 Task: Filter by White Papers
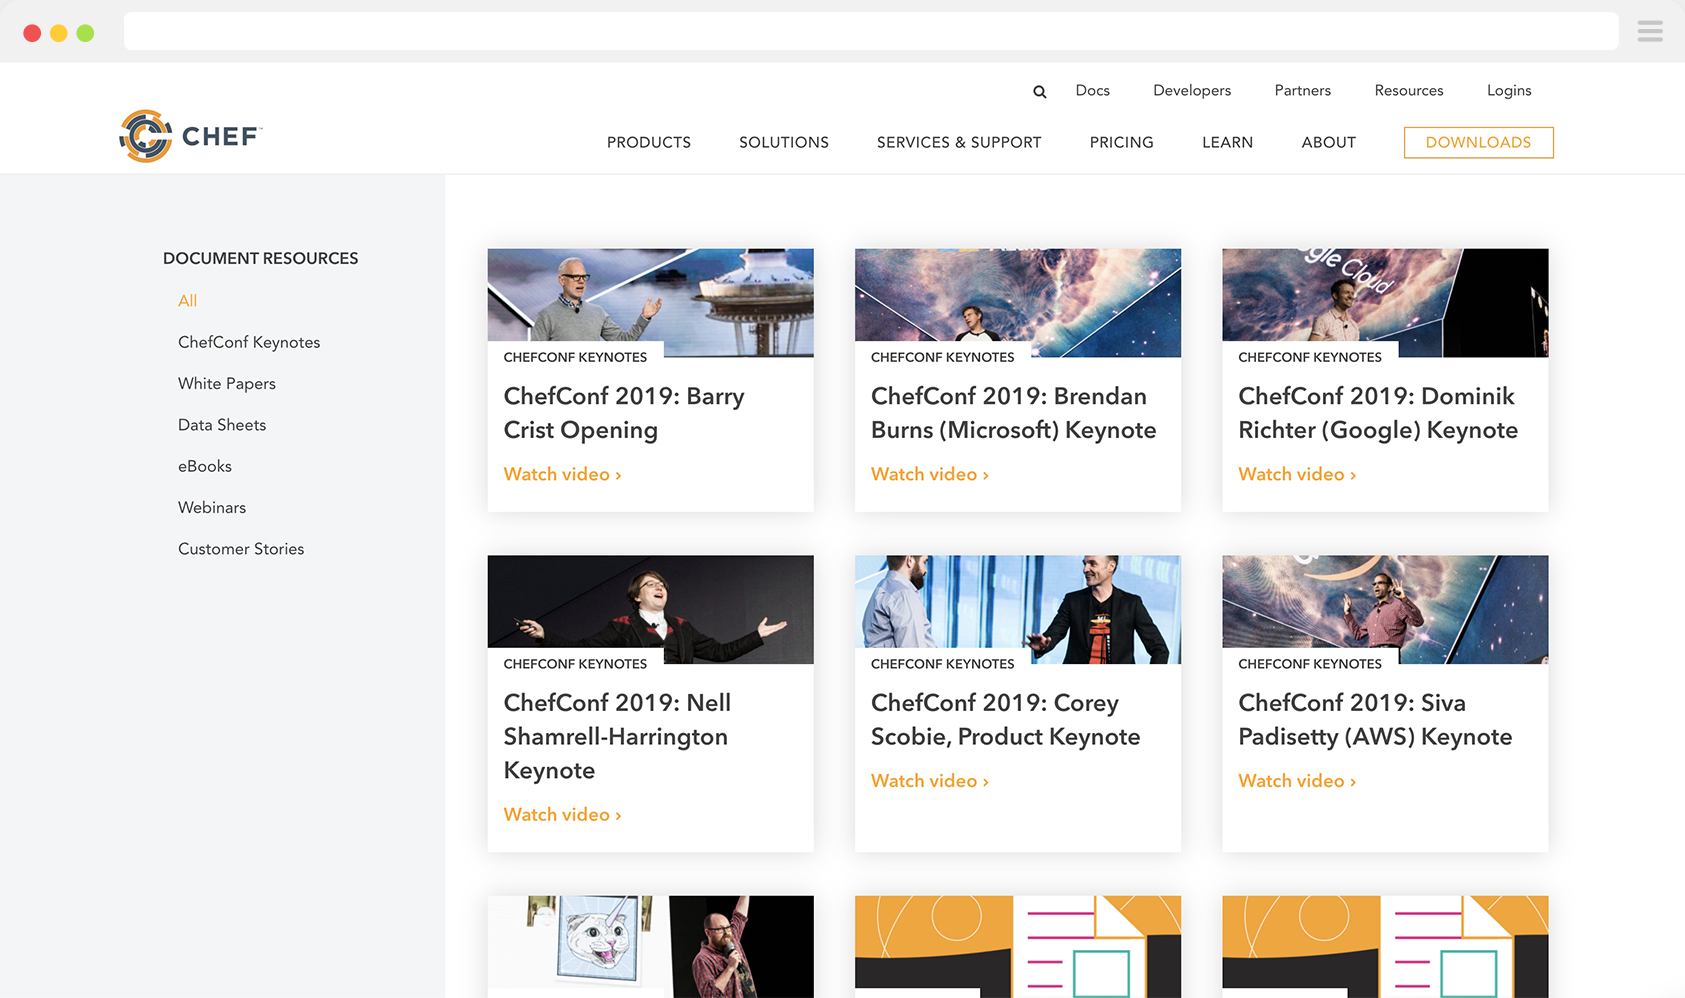pos(227,383)
